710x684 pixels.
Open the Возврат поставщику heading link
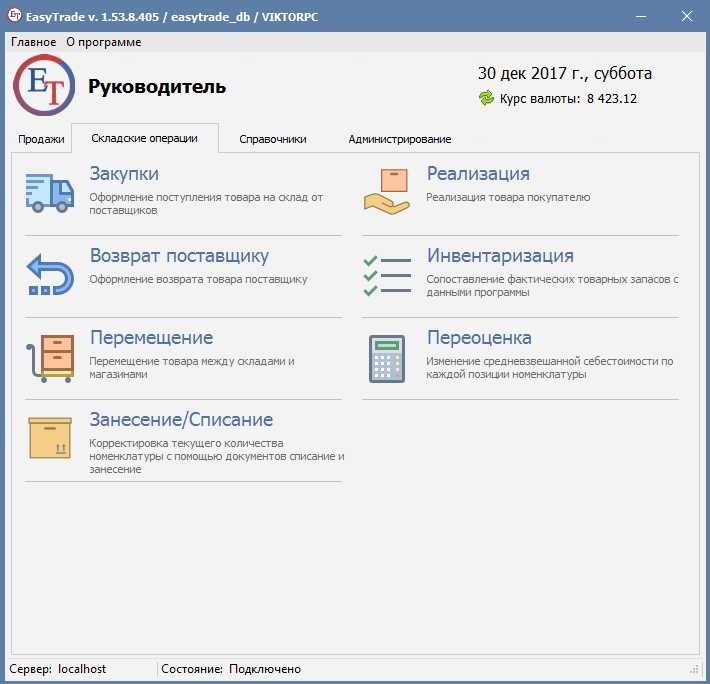coord(179,256)
